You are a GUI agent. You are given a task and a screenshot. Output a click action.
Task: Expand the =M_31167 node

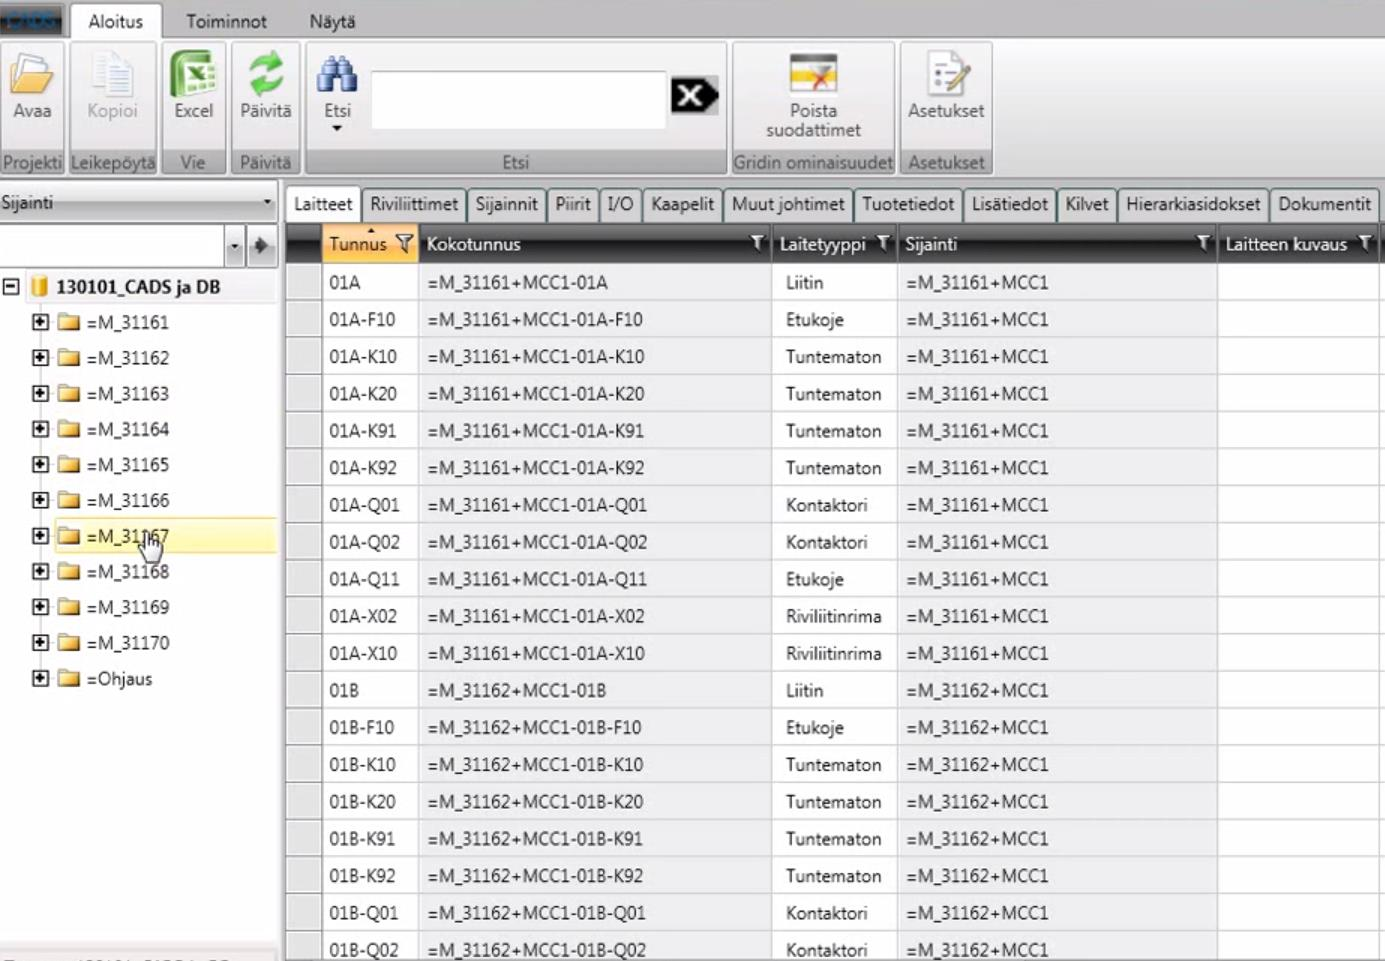pos(40,536)
